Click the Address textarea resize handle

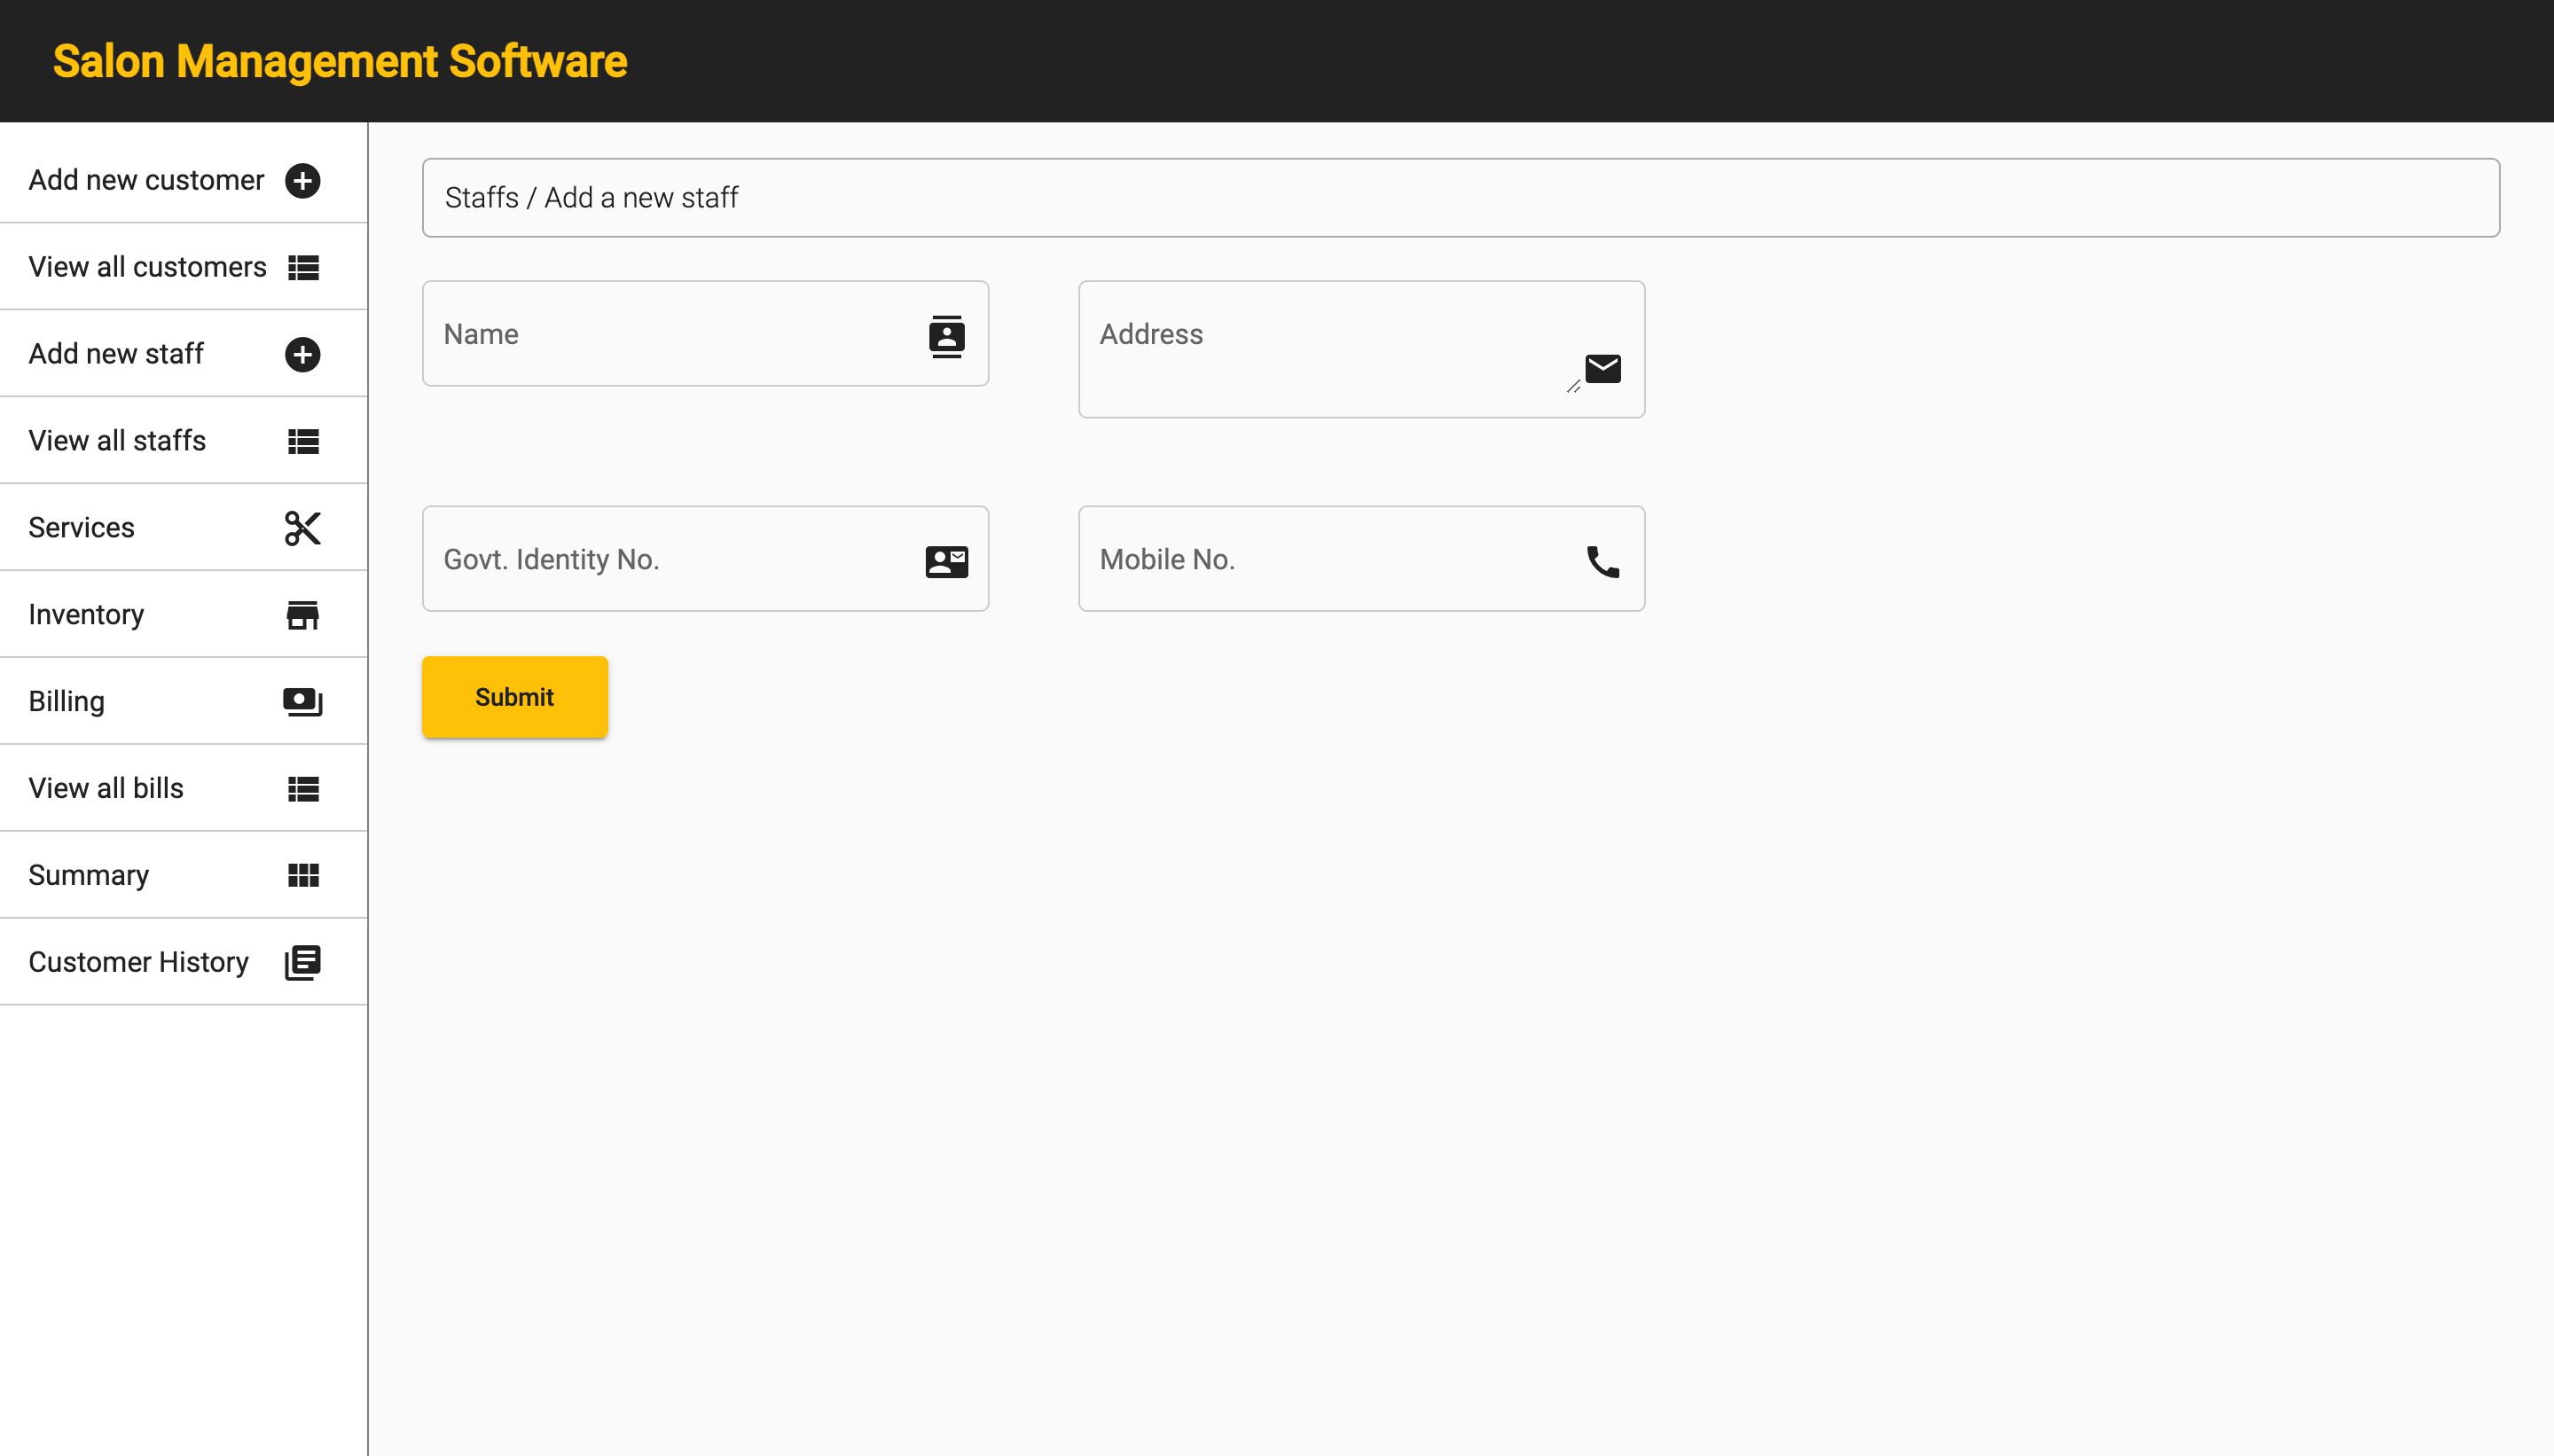1573,386
